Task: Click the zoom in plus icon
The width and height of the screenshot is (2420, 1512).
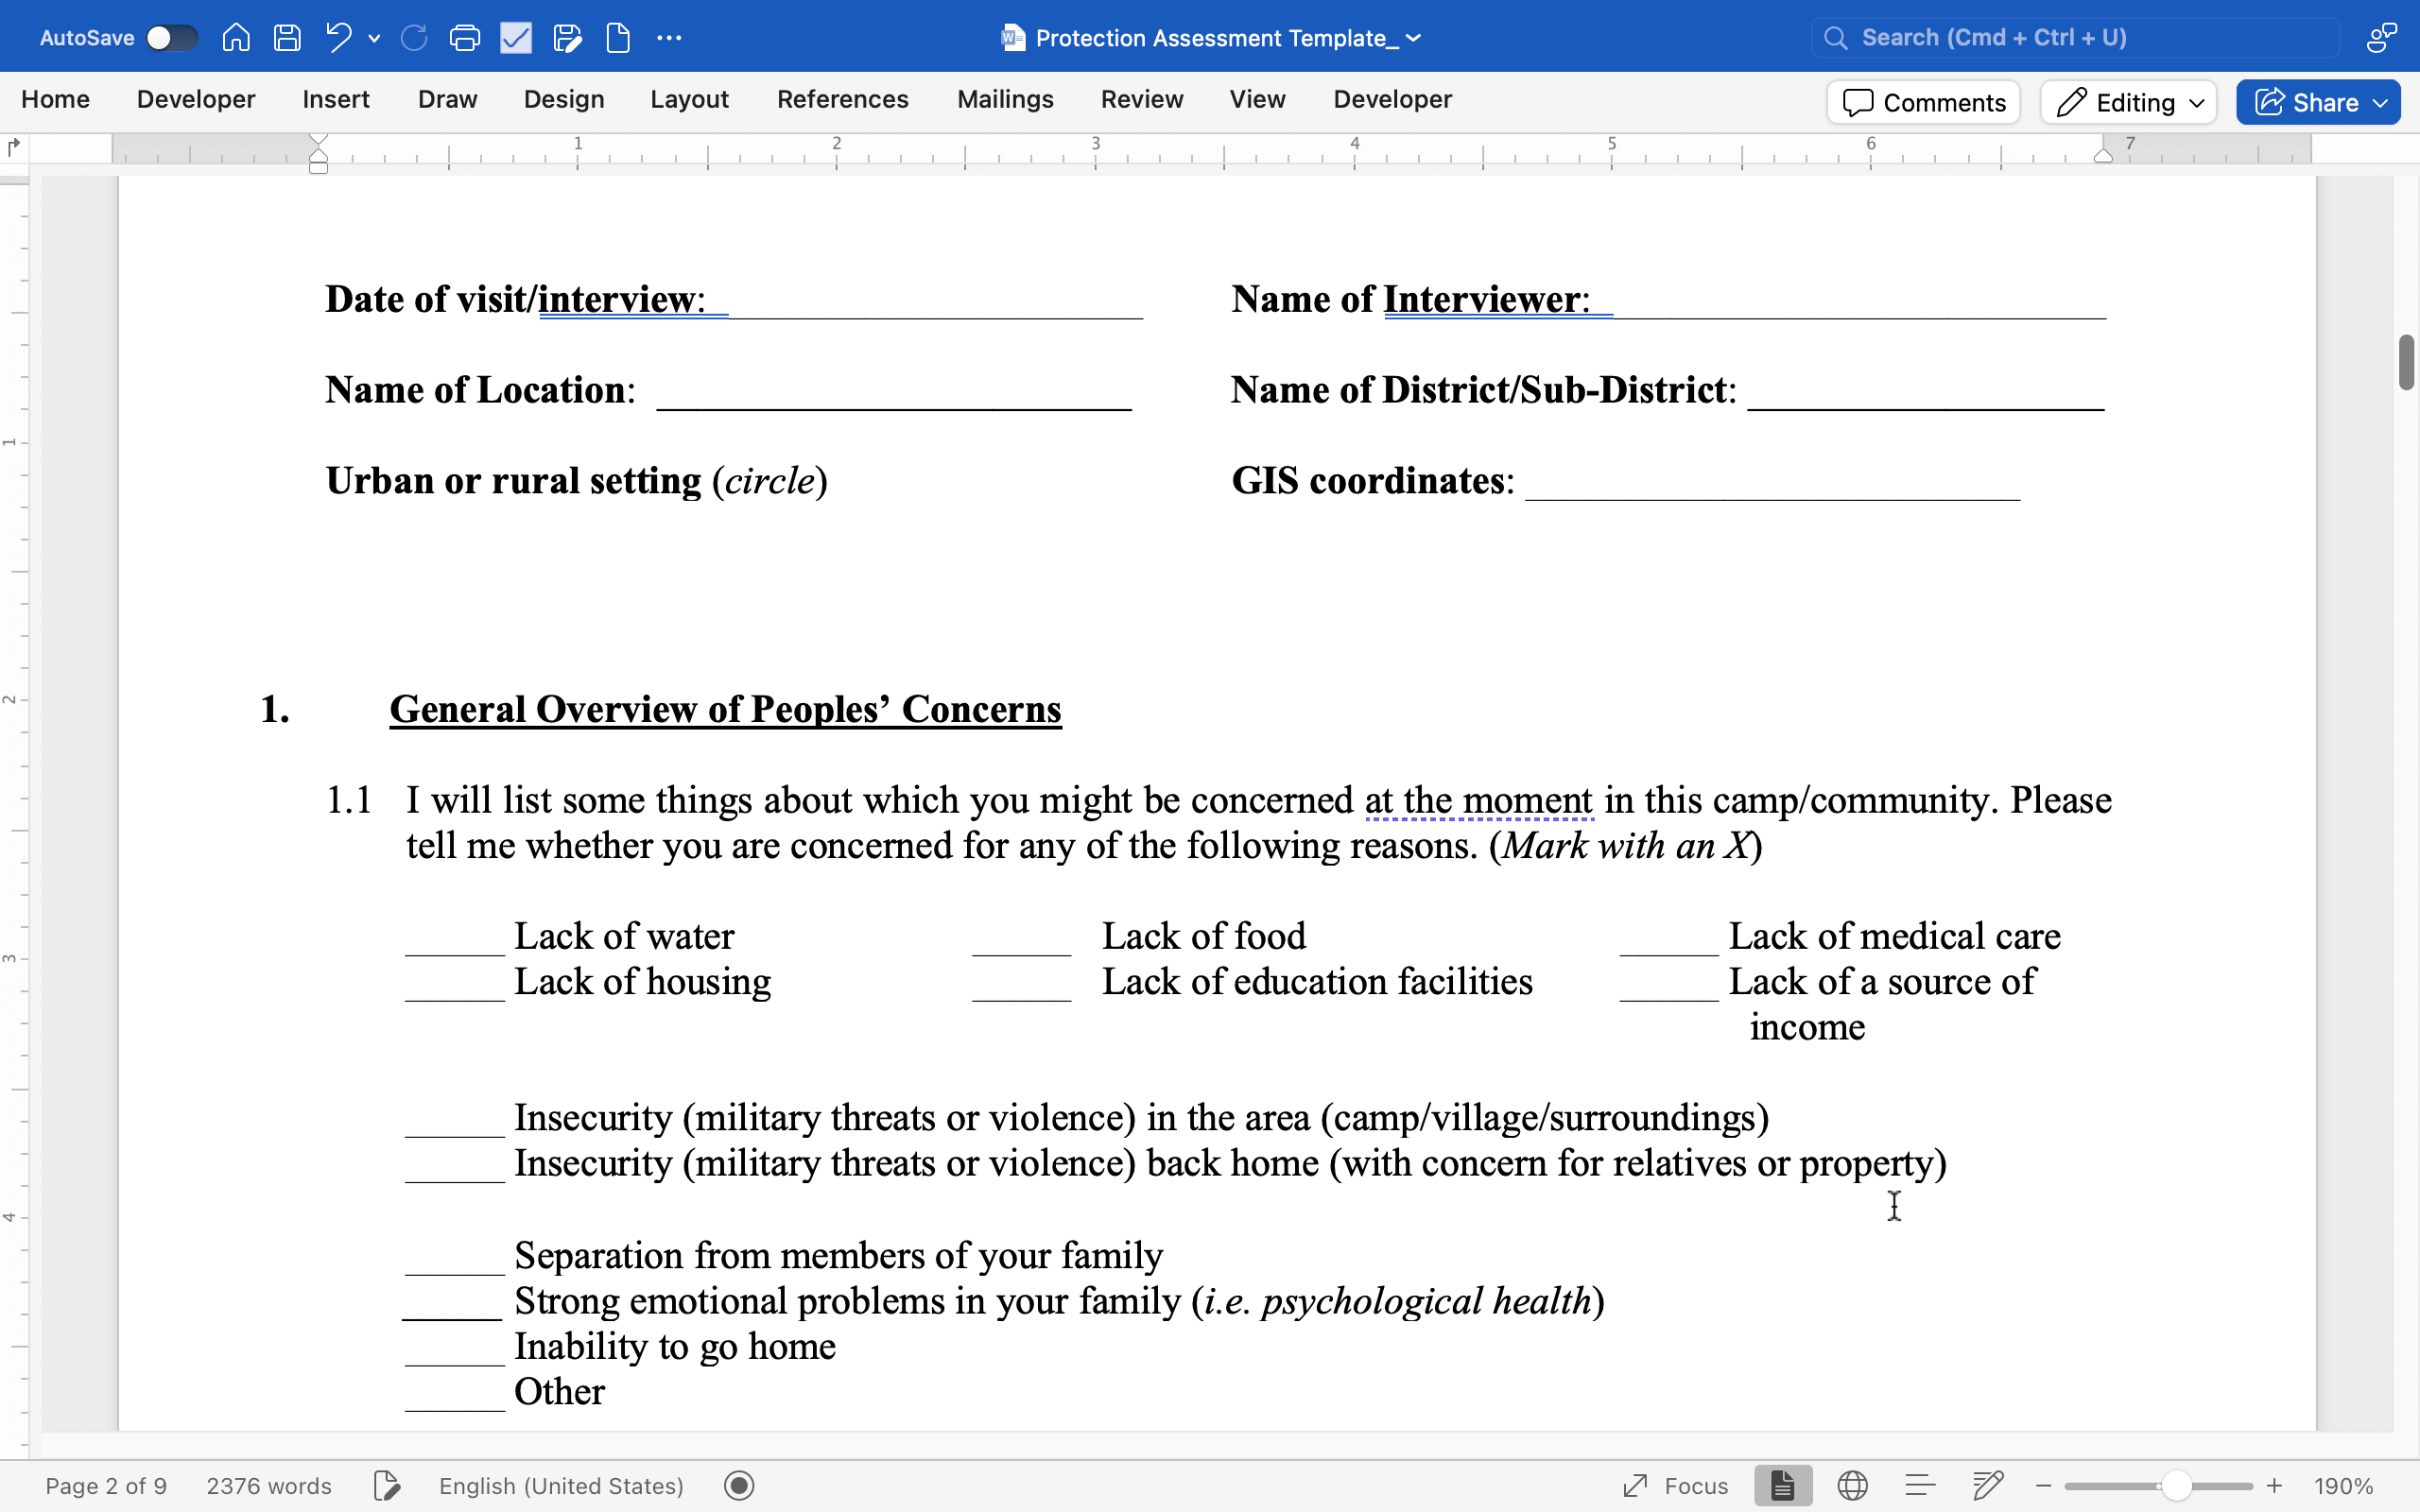Action: 2274,1486
